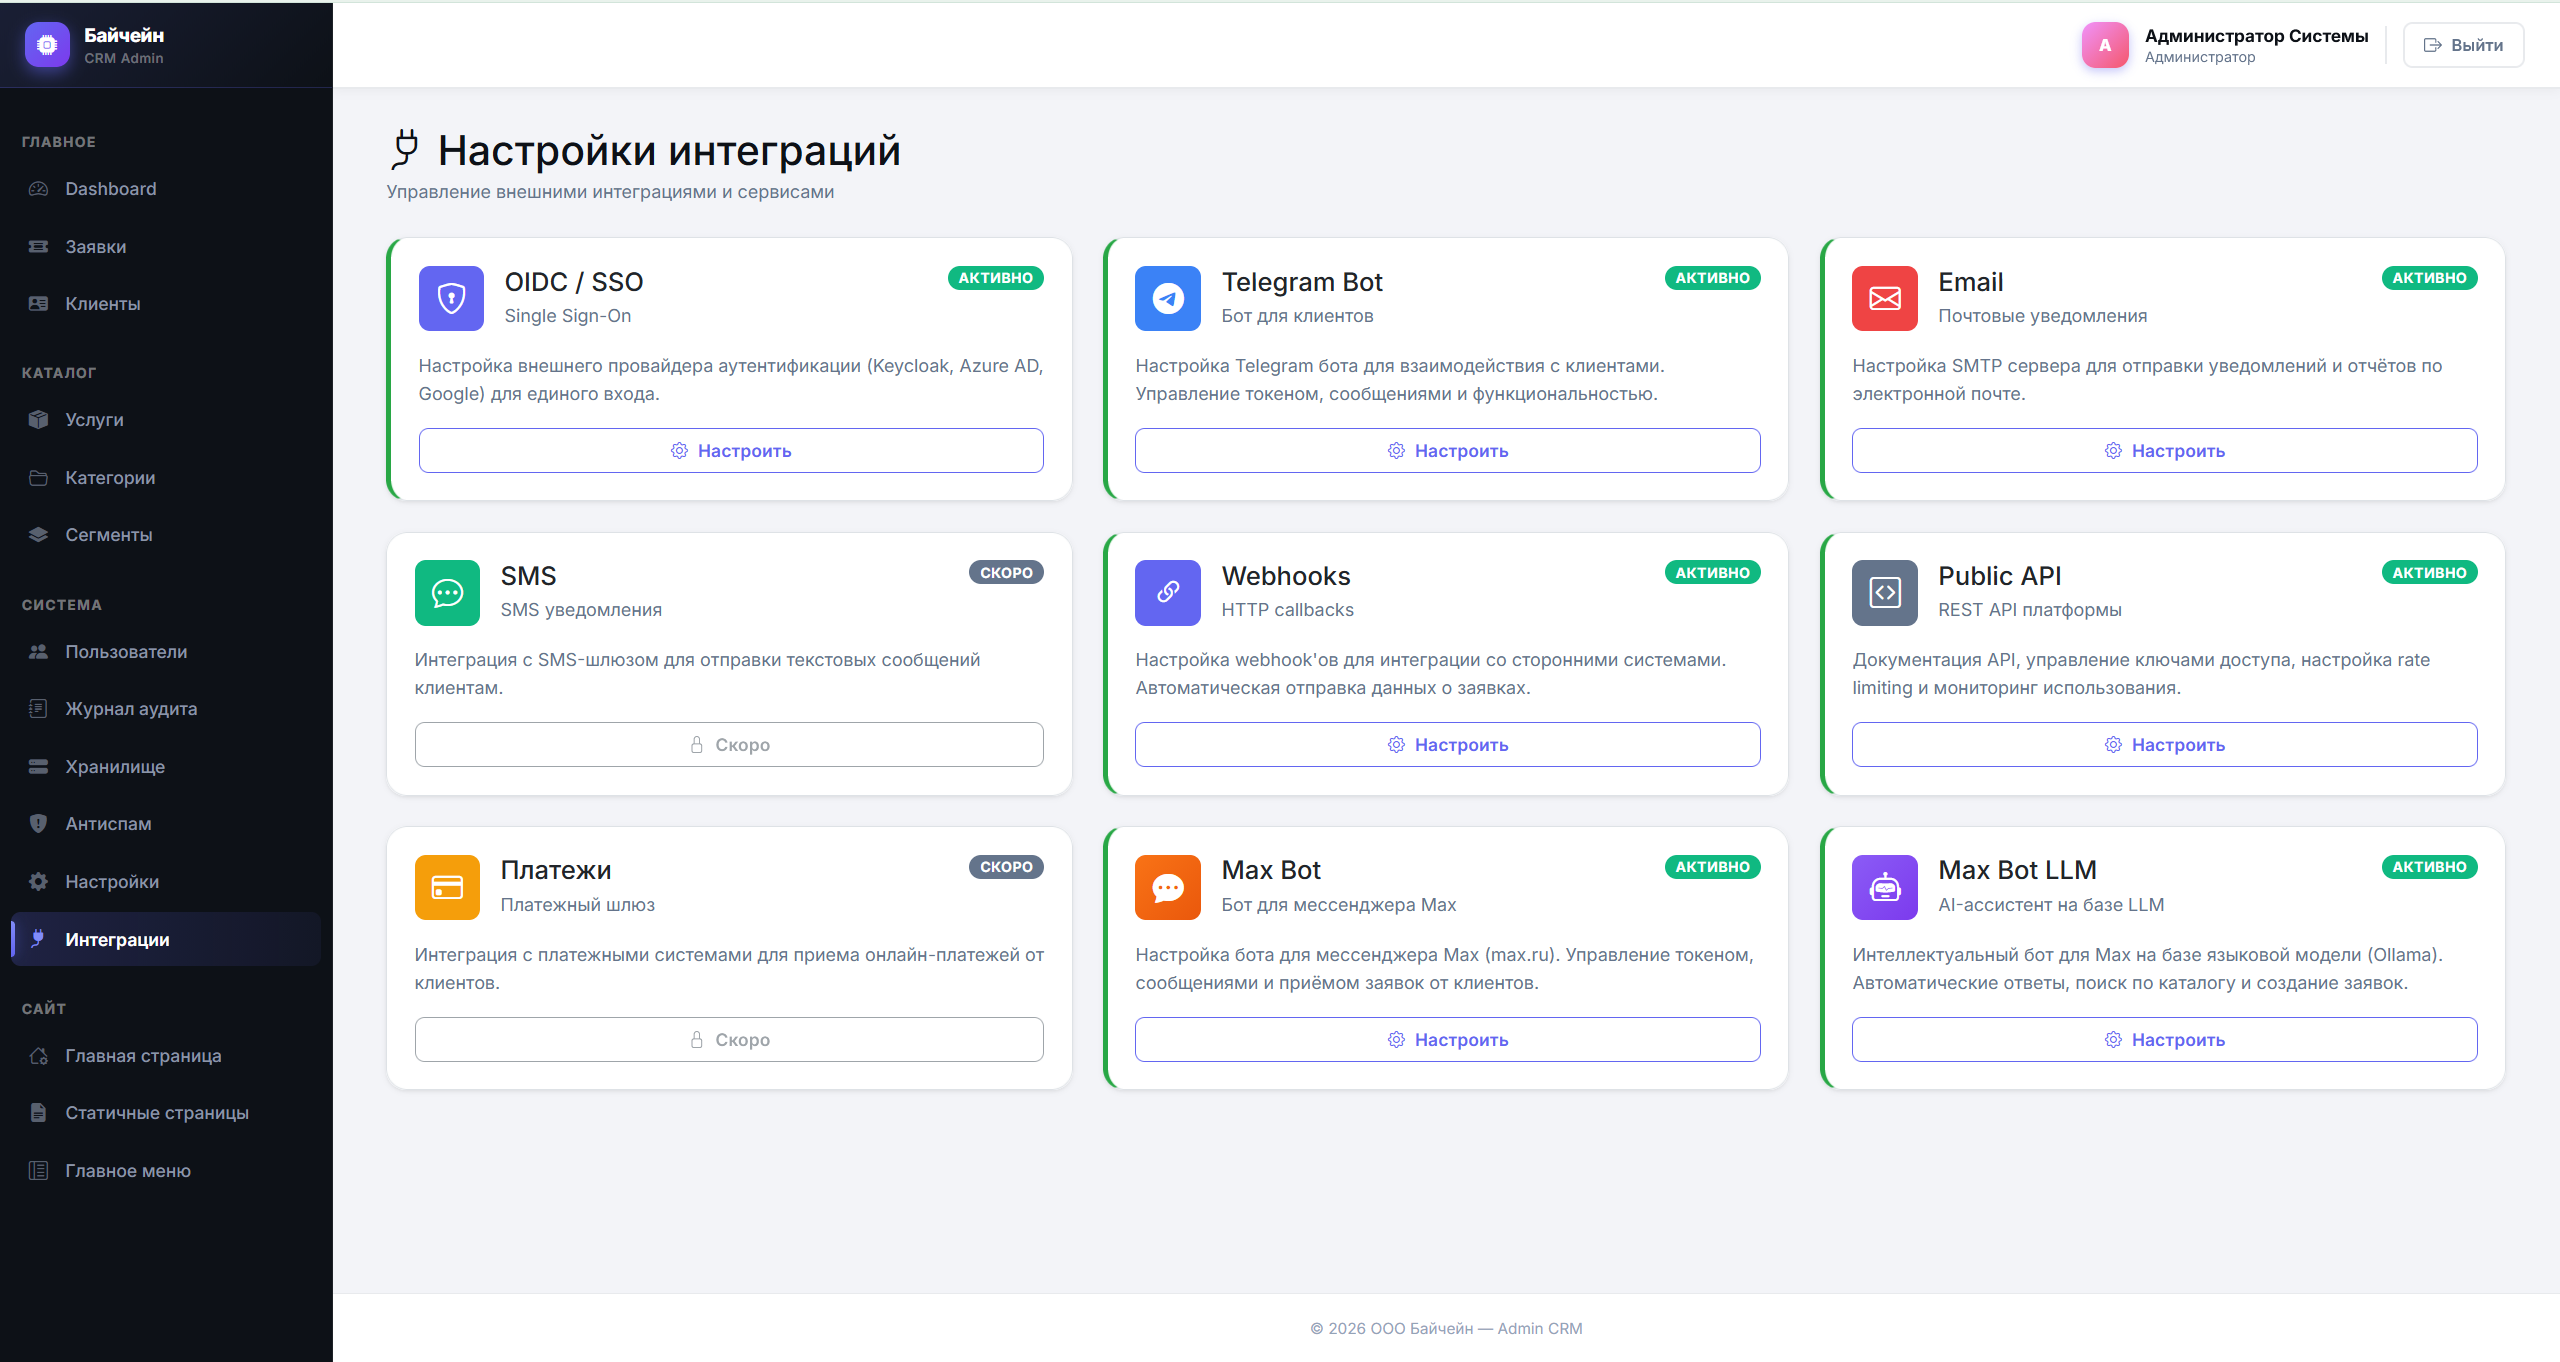Click the yellow Платежи card icon
Viewport: 2560px width, 1362px height.
pyautogui.click(x=447, y=887)
